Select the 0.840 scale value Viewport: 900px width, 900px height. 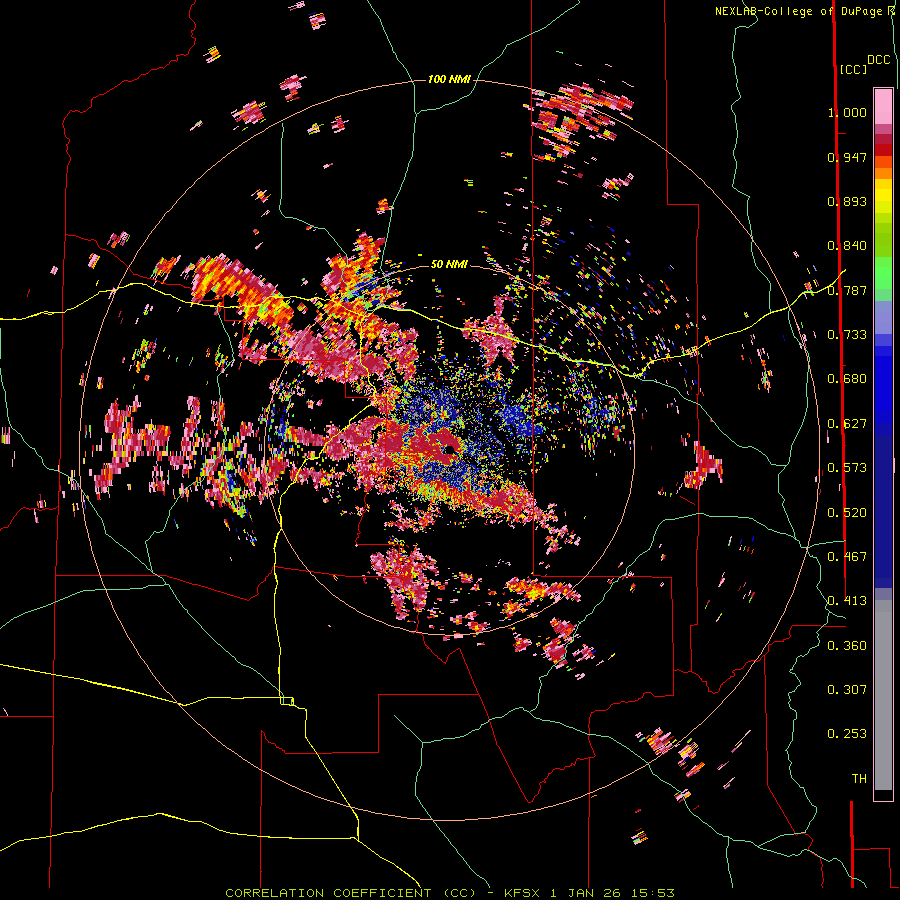(x=847, y=246)
